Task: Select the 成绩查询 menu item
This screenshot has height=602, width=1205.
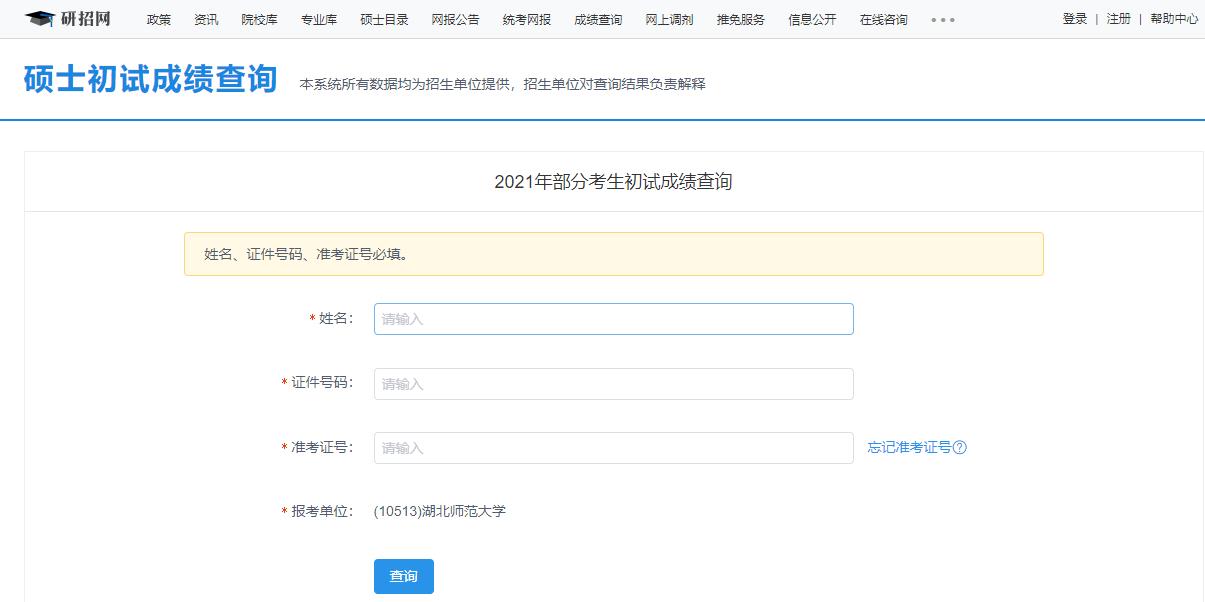Action: [597, 19]
